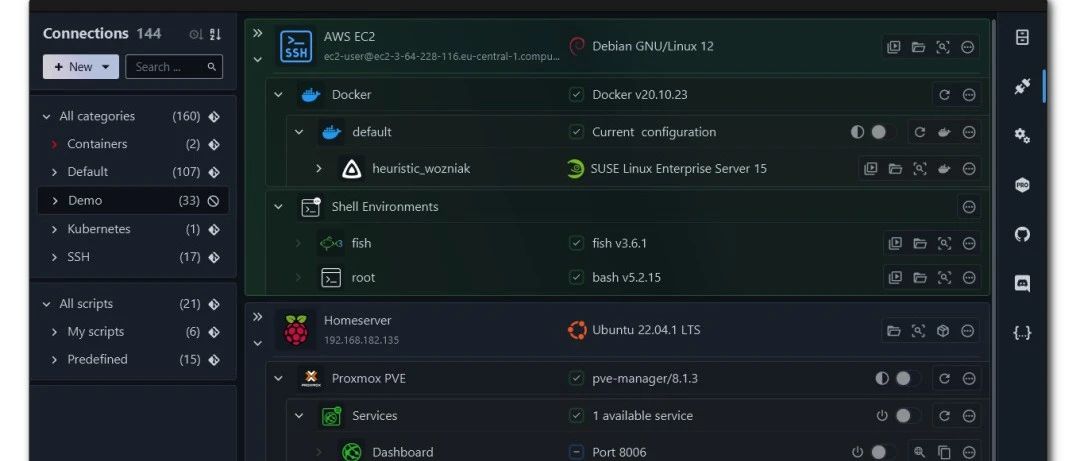The height and width of the screenshot is (461, 1080).
Task: Click fish v3.6.1 status checkbox
Action: point(577,243)
